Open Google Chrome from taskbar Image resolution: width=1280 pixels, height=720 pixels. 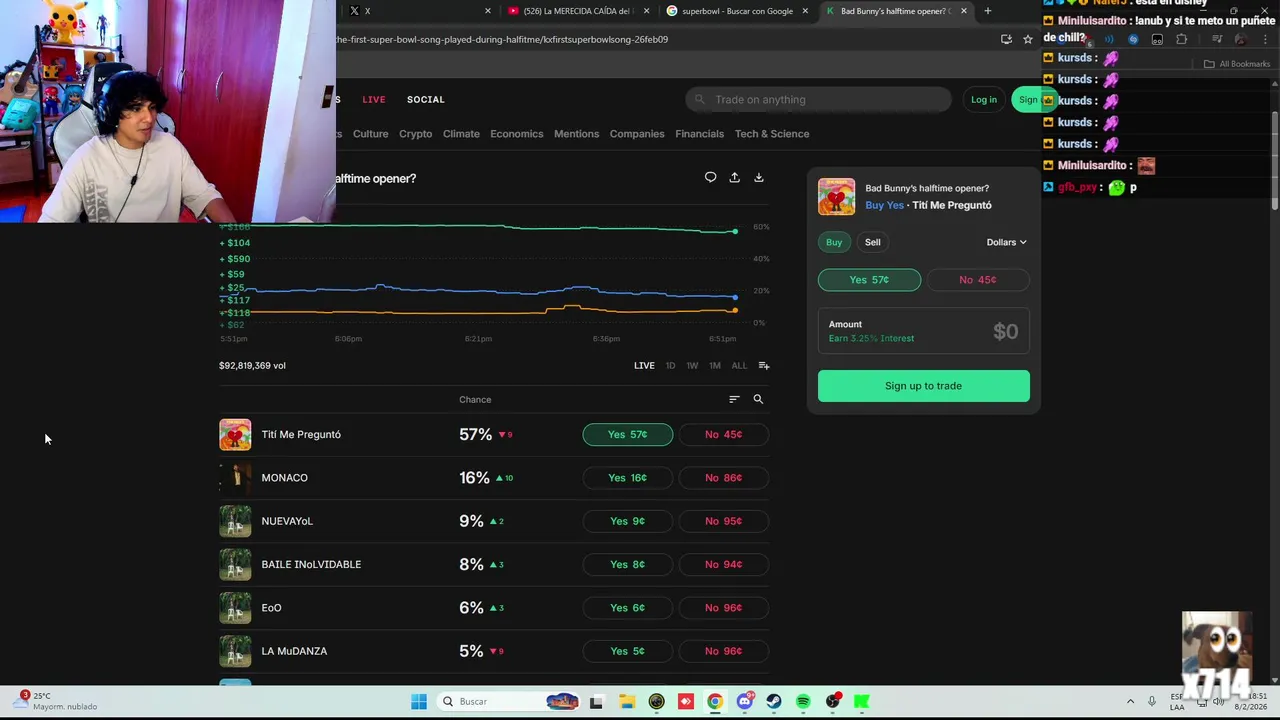point(715,702)
